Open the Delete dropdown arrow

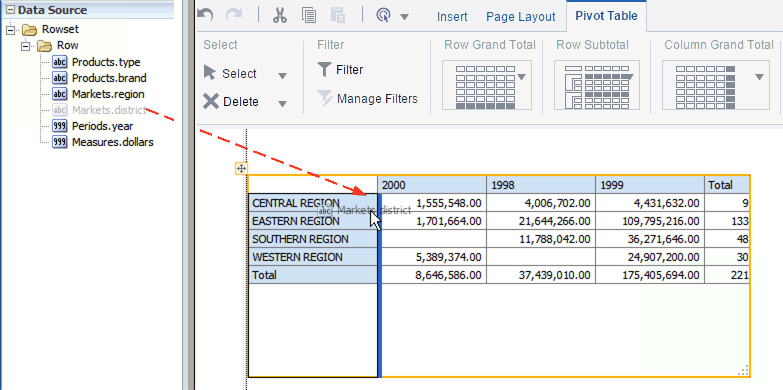click(283, 104)
